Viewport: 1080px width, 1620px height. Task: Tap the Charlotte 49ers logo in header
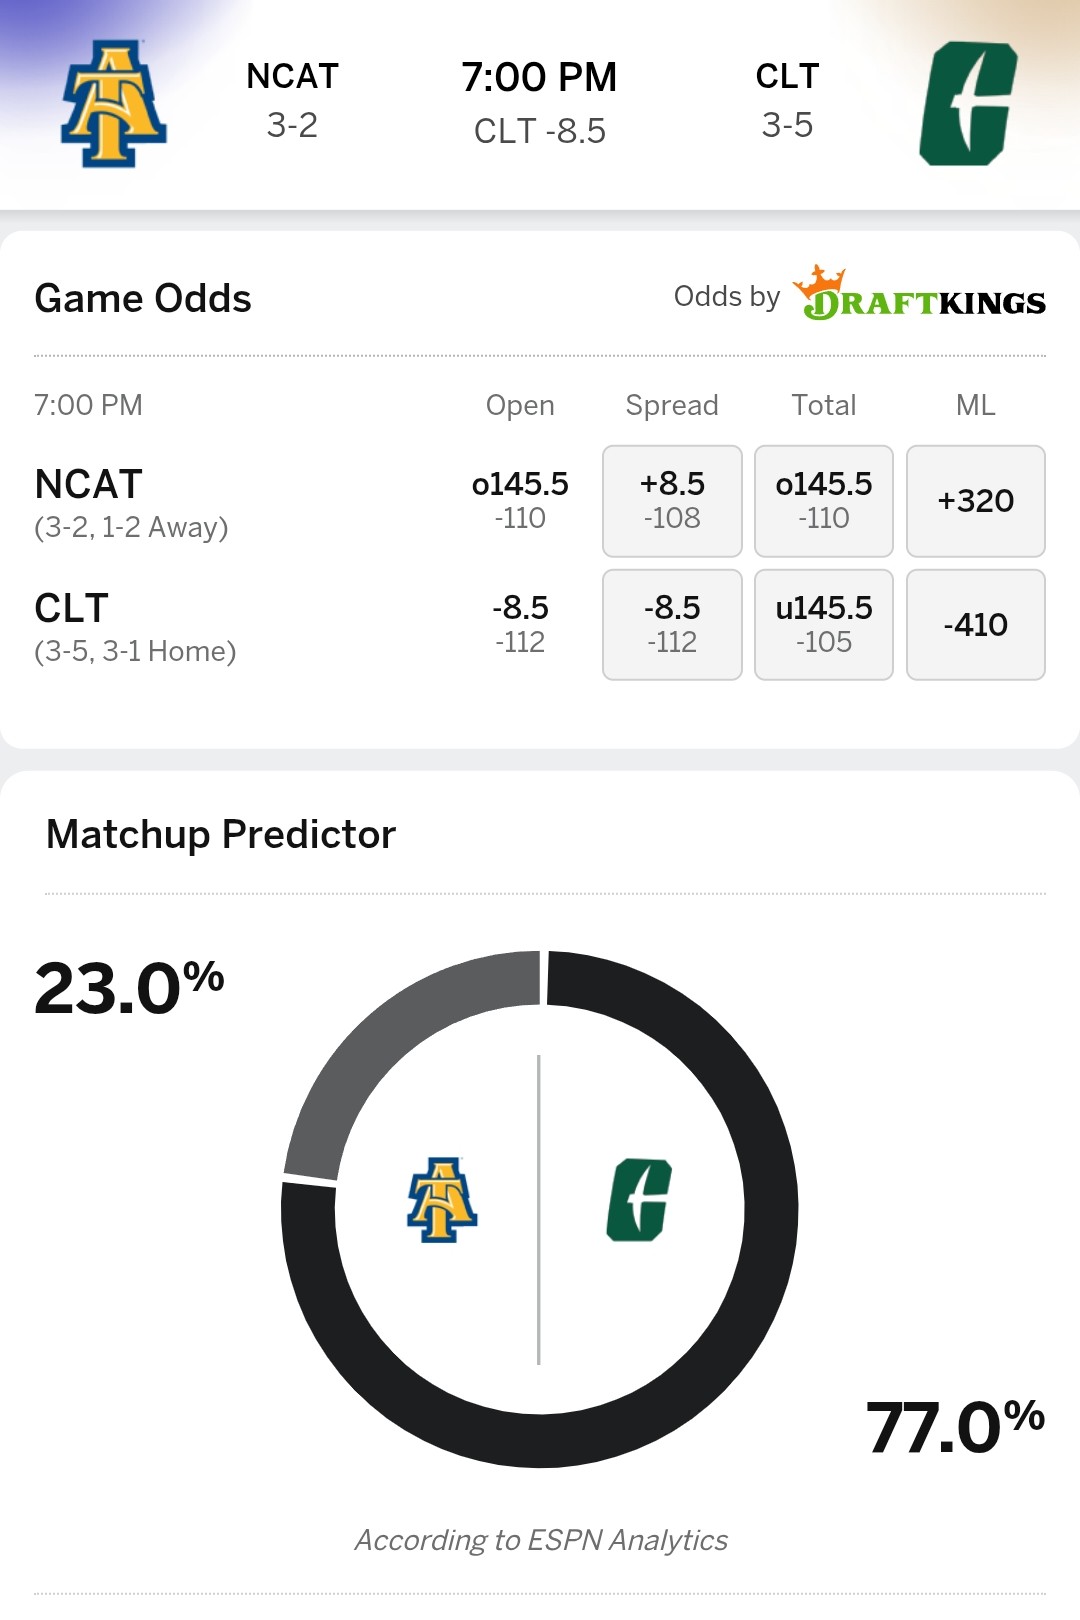[x=967, y=104]
